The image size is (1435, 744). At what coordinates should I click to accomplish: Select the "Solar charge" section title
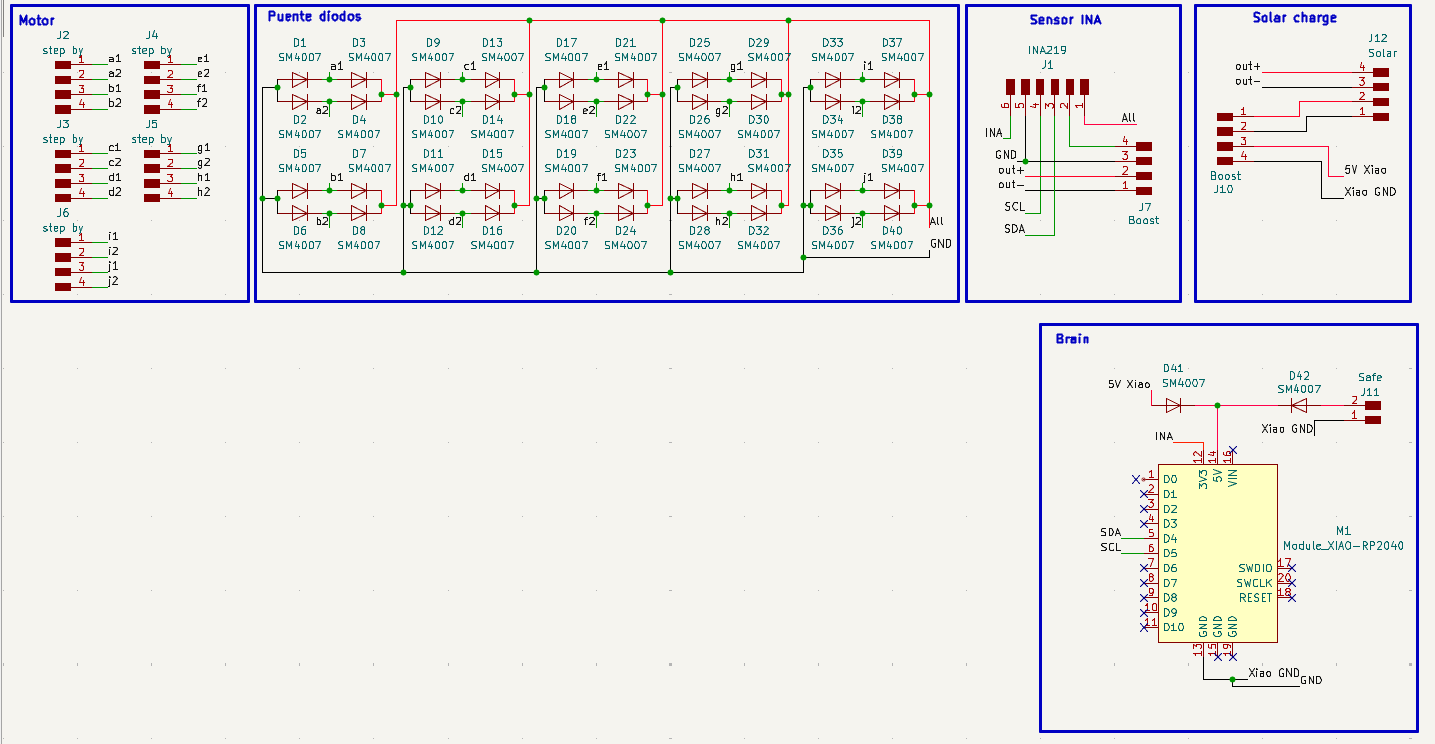pyautogui.click(x=1295, y=18)
